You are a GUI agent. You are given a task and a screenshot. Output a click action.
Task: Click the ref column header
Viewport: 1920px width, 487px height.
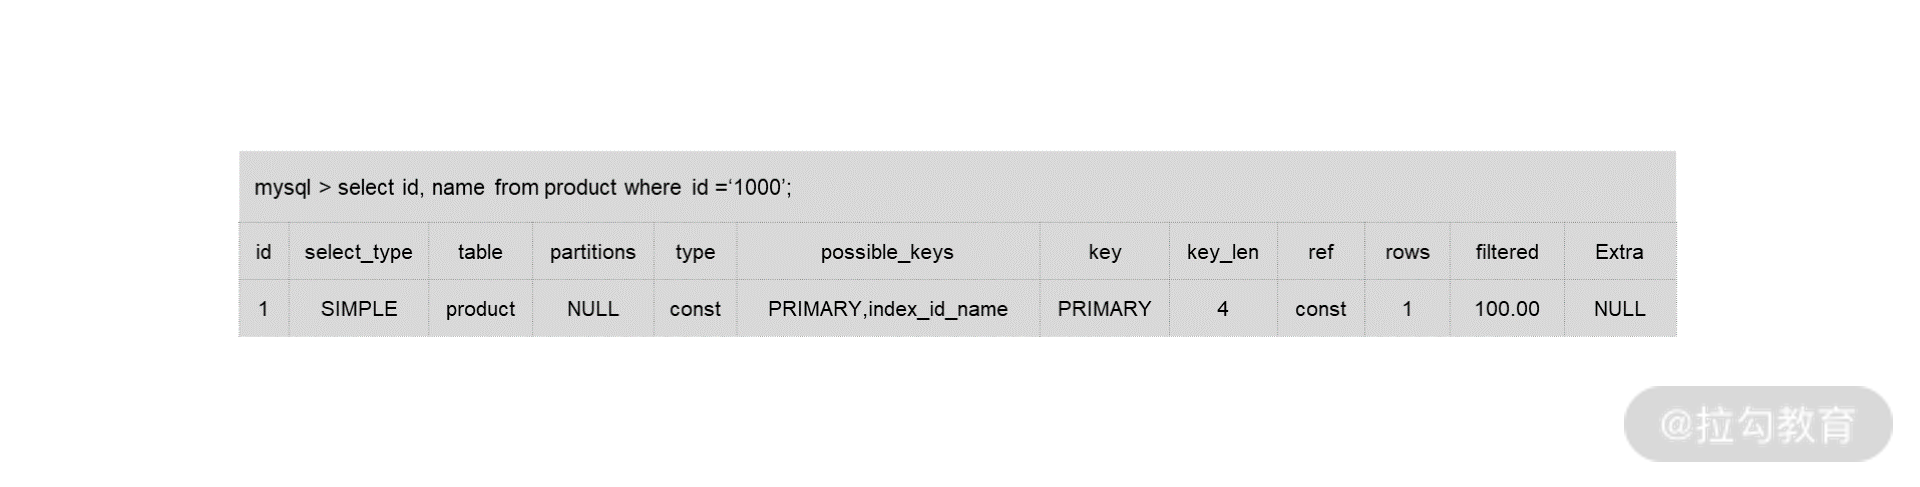click(x=1320, y=252)
